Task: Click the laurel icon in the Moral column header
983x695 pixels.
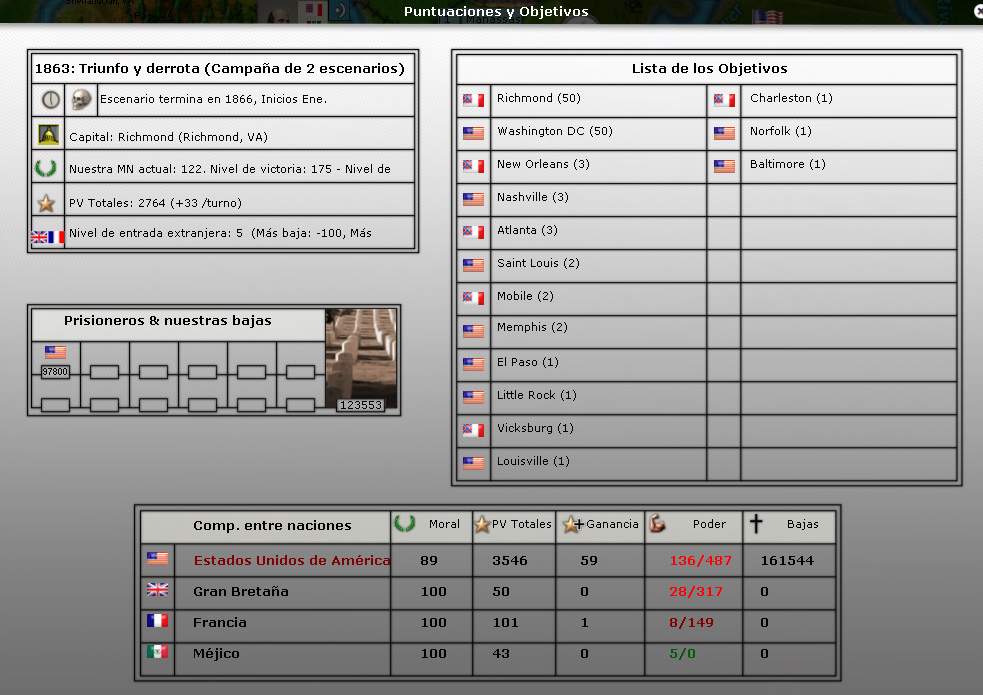Action: pos(404,523)
